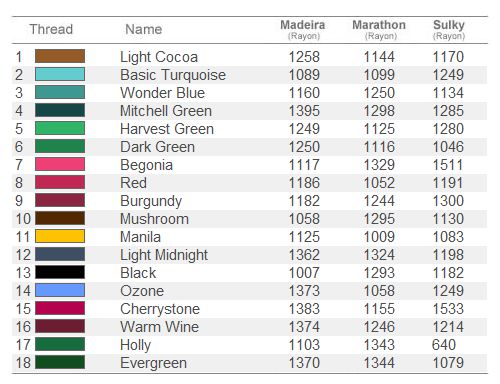500x384 pixels.
Task: Select the Sulky value 640 for Holly
Action: 444,345
